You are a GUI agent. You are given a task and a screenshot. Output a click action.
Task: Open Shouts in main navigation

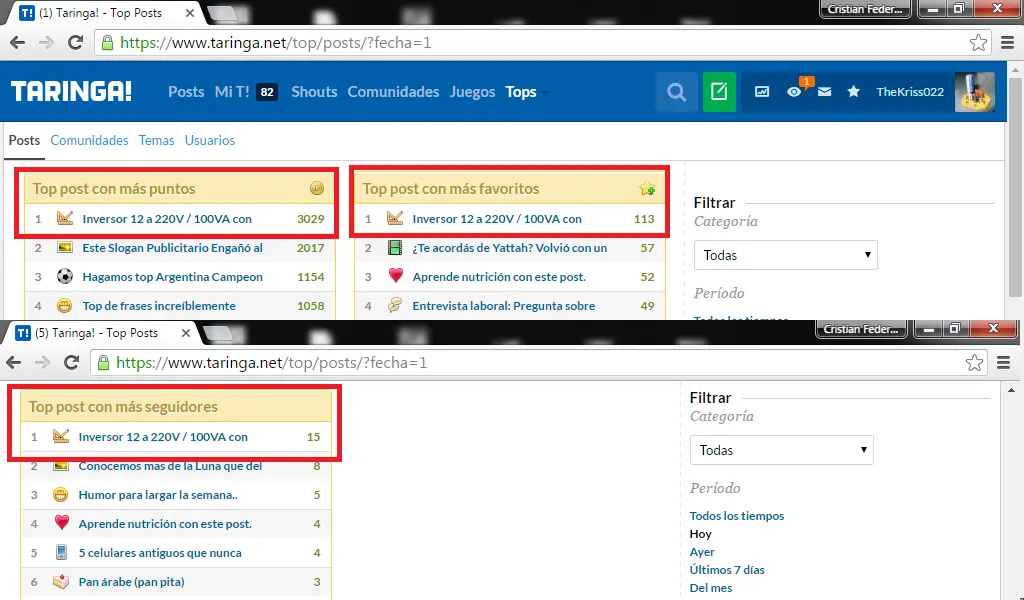[x=314, y=92]
